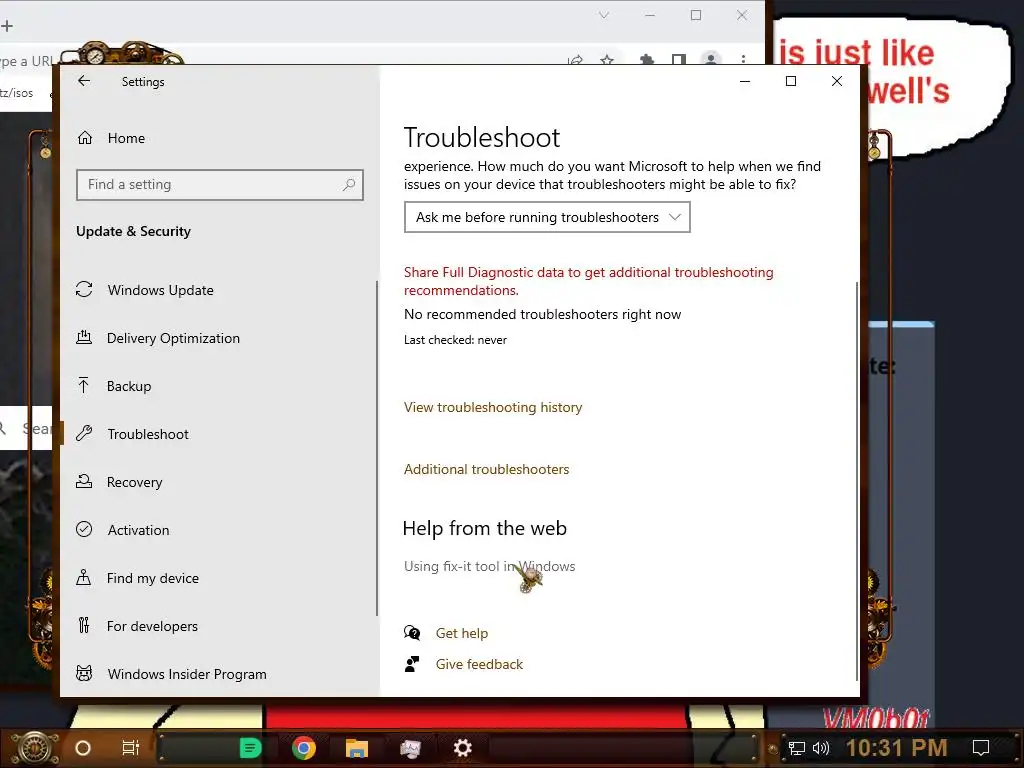This screenshot has height=768, width=1024.
Task: Click the Settings sidebar scrollbar
Action: [x=377, y=449]
